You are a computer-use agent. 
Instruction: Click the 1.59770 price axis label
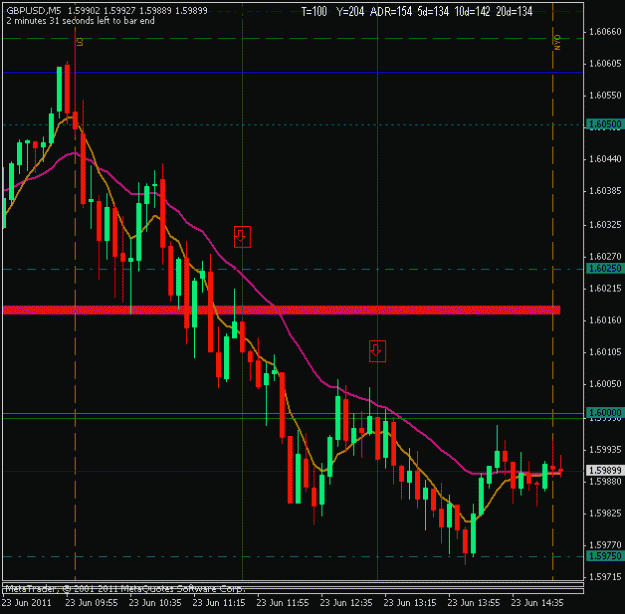[605, 545]
